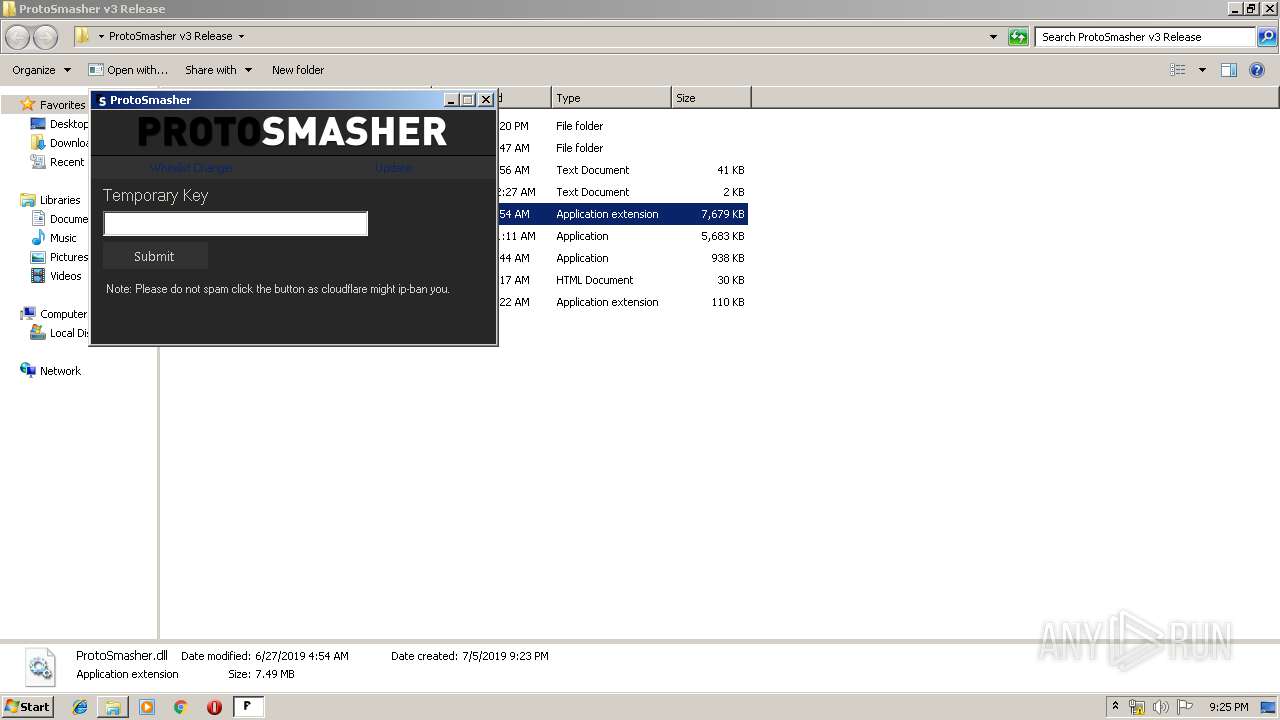Select the 5,683 KB Application row

(622, 236)
